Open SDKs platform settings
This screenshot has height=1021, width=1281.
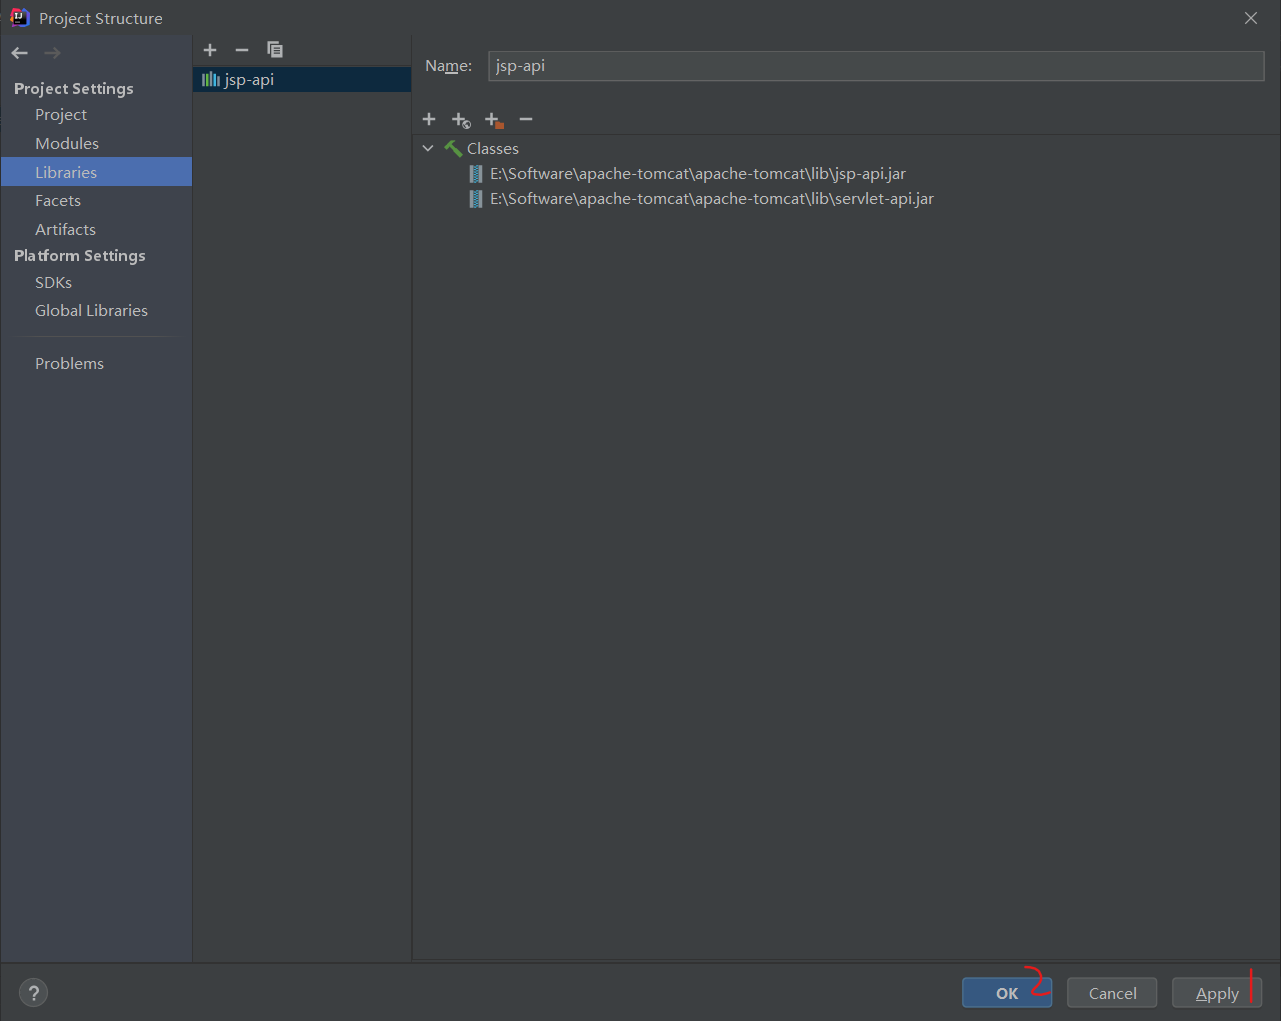coord(53,283)
